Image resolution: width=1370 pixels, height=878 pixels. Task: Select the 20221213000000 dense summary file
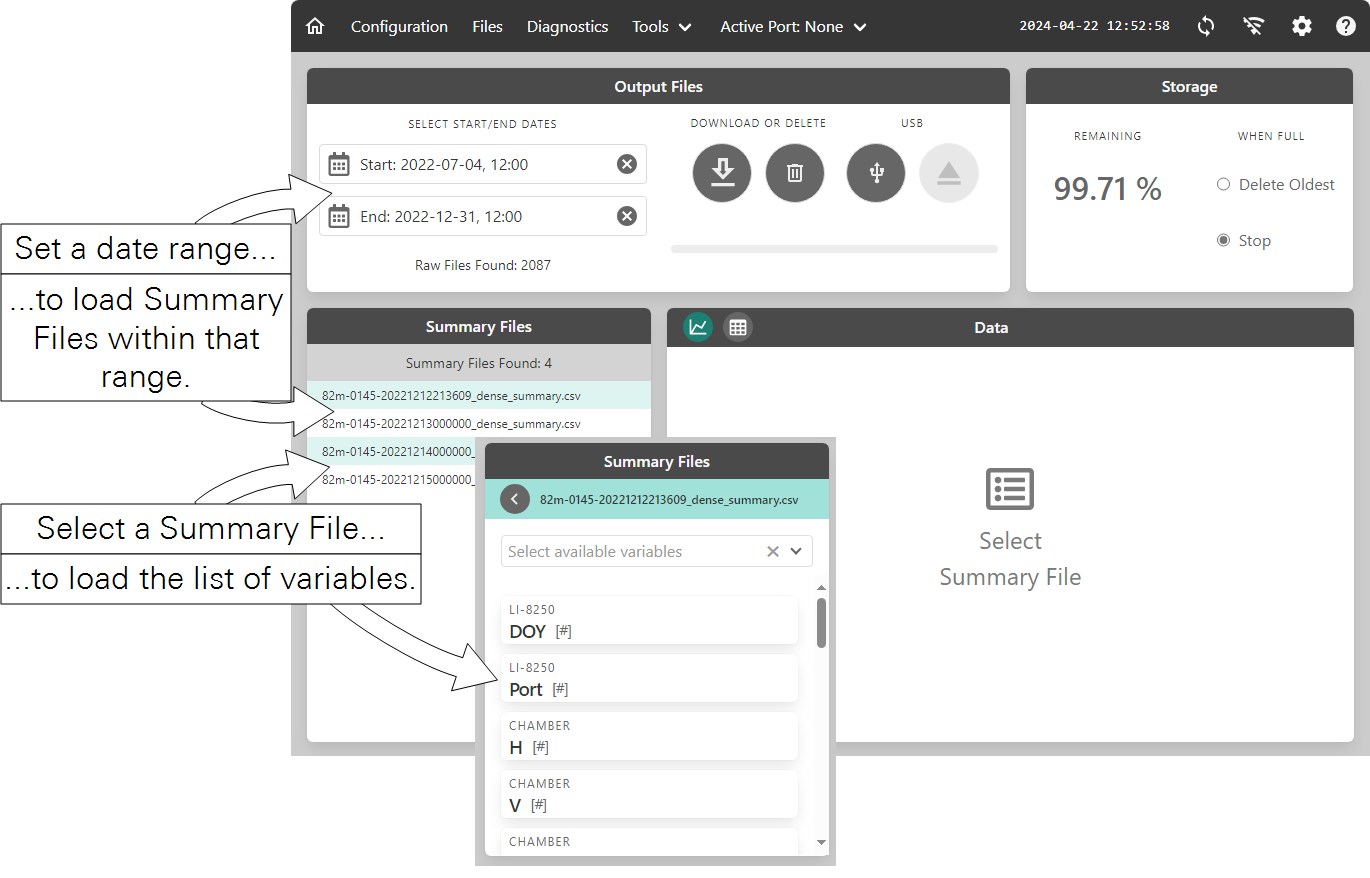(x=451, y=424)
